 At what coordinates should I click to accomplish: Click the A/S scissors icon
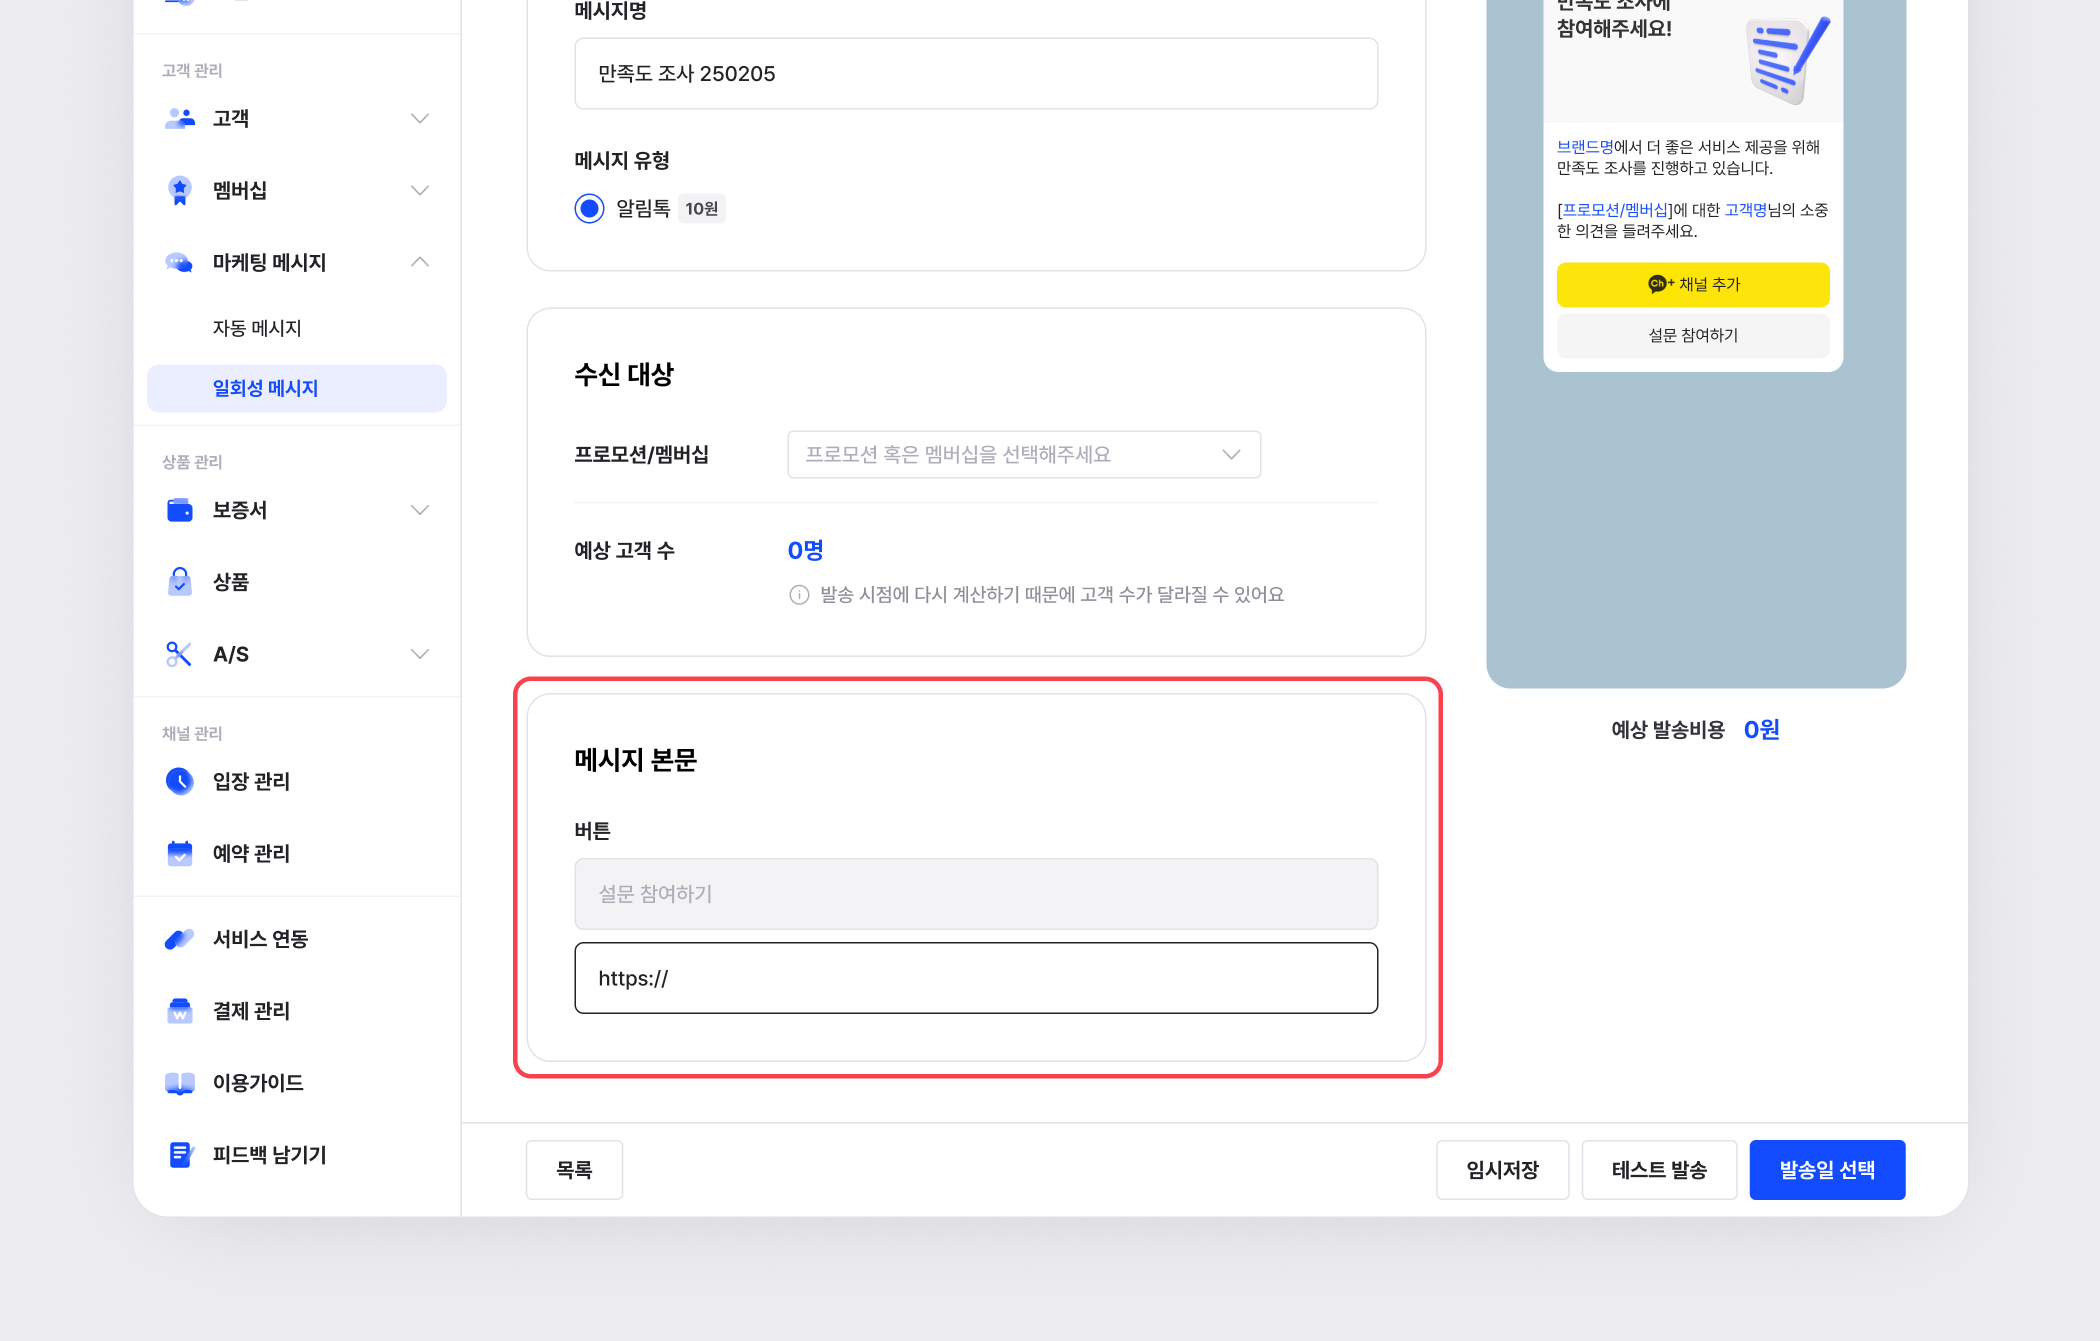pyautogui.click(x=180, y=654)
